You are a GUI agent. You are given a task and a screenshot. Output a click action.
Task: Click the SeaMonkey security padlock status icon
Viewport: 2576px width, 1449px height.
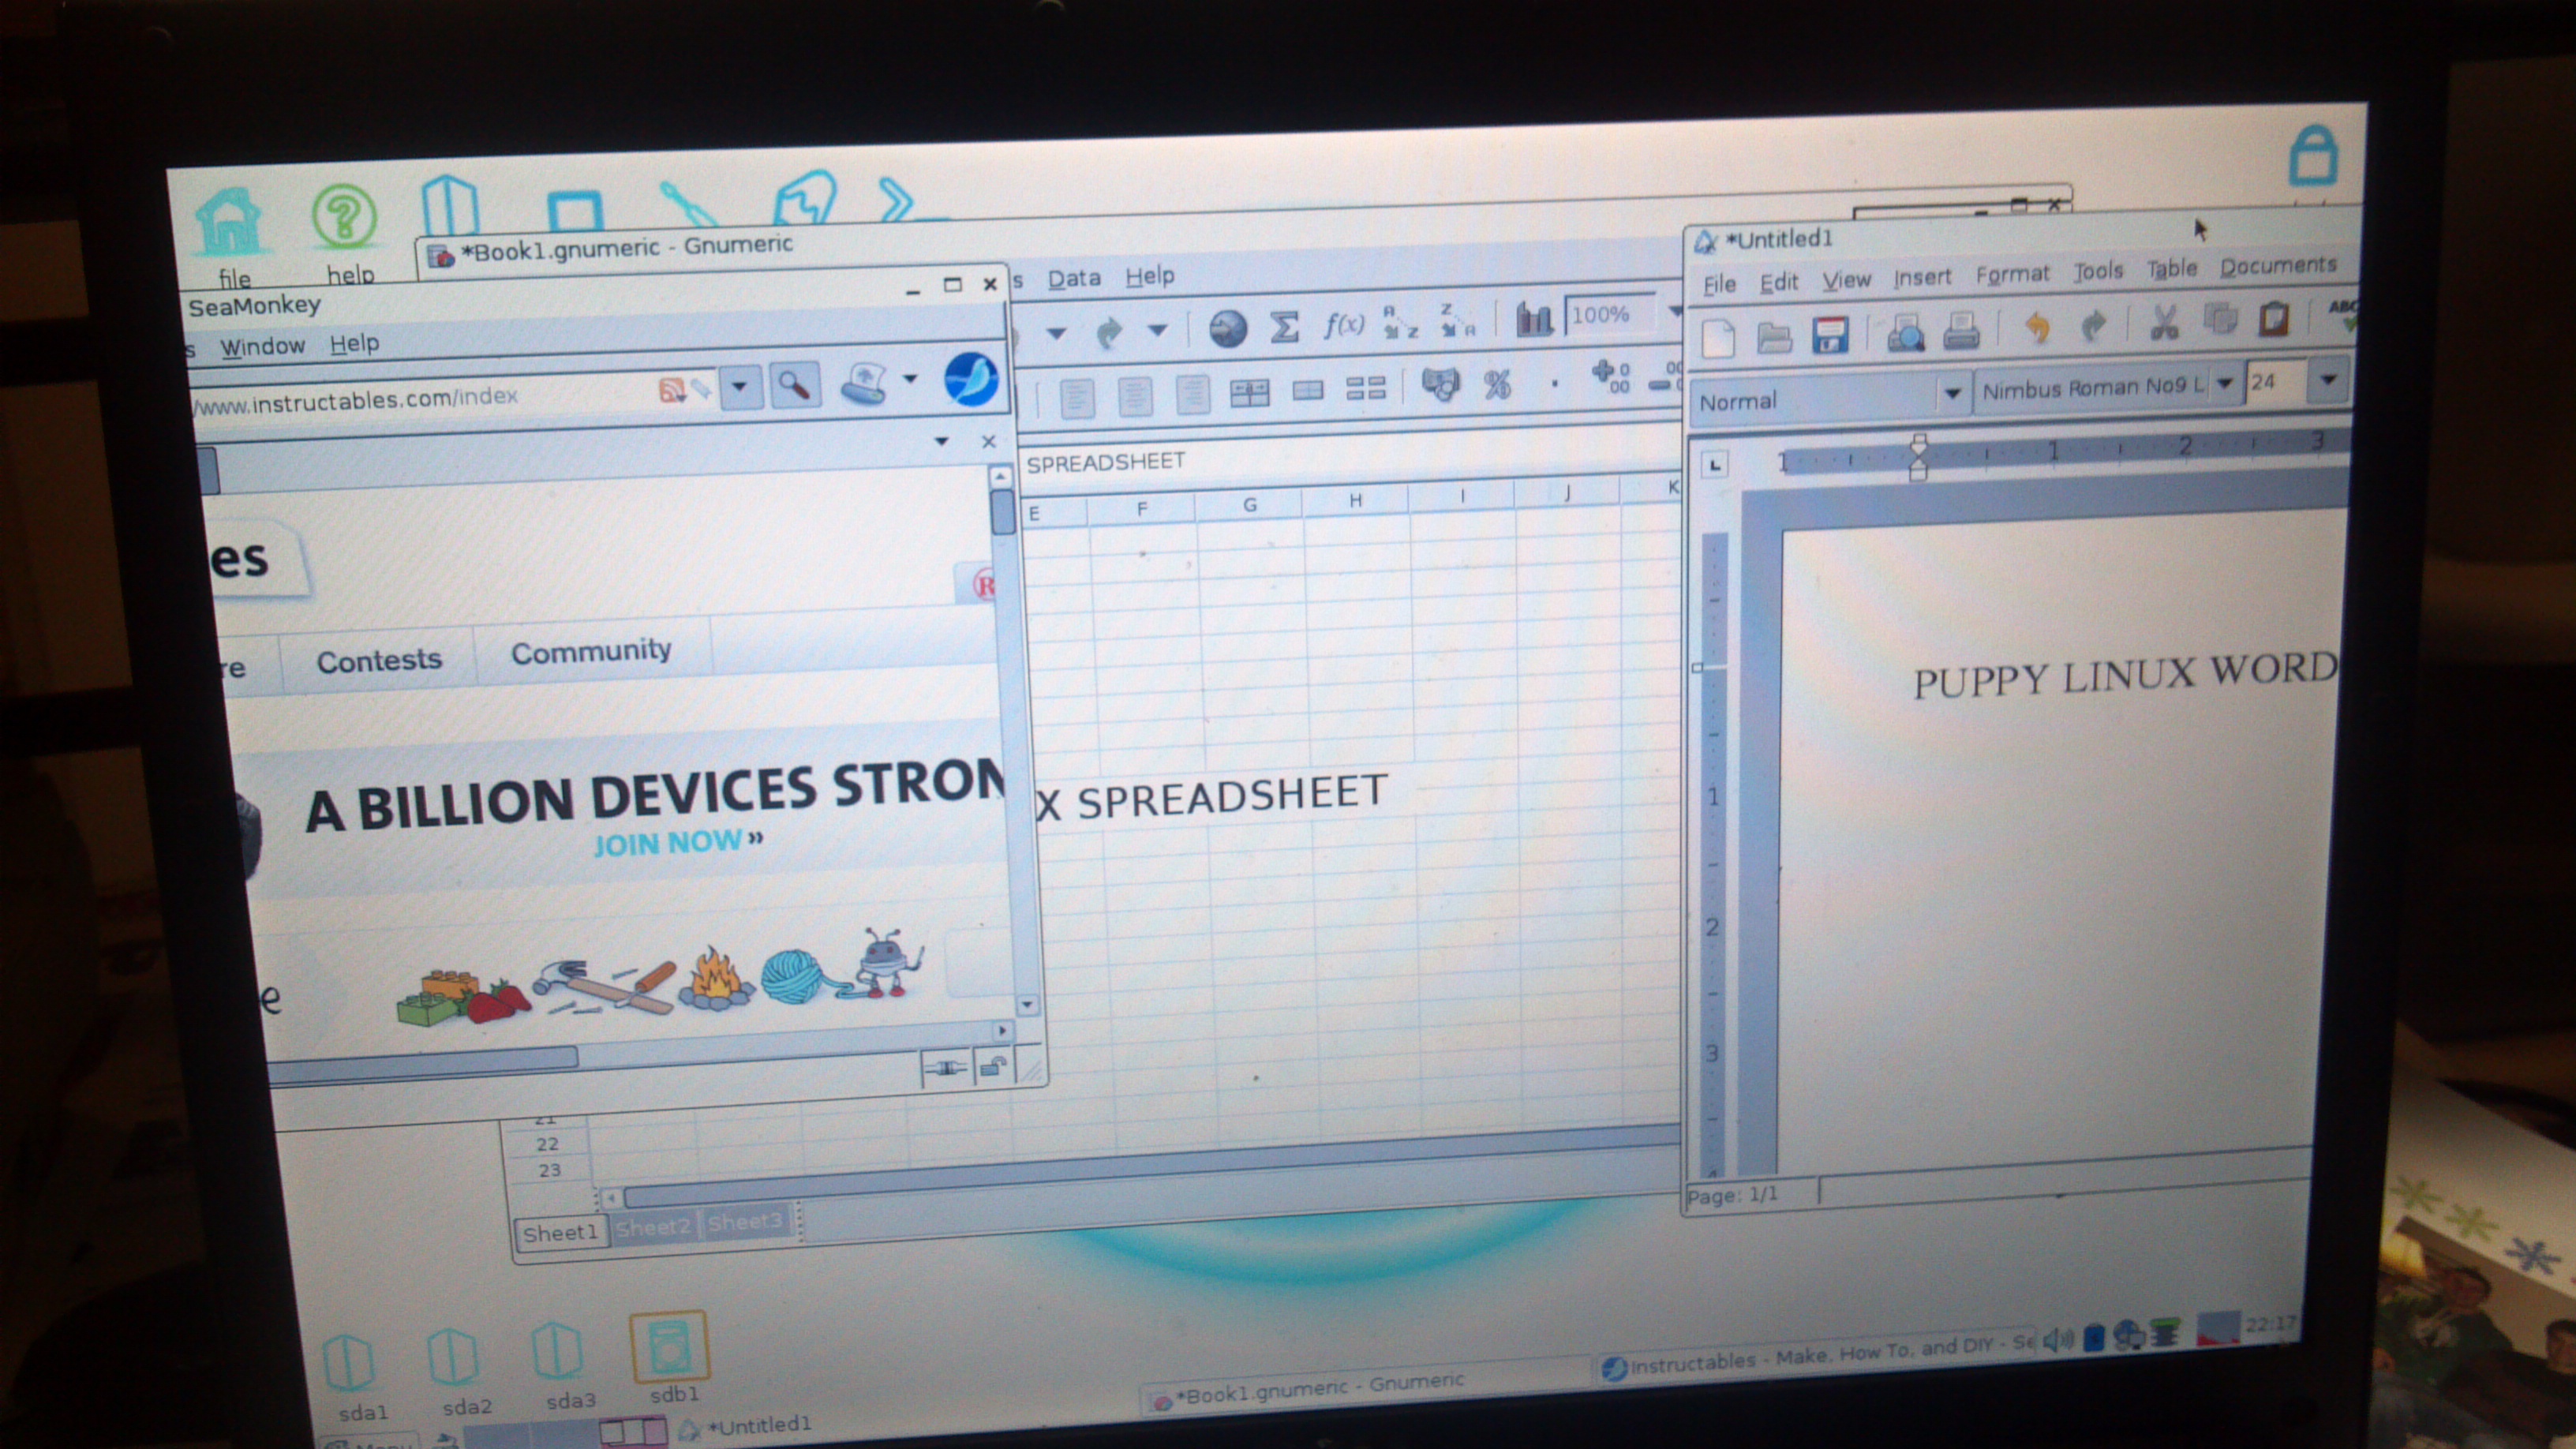coord(993,1066)
